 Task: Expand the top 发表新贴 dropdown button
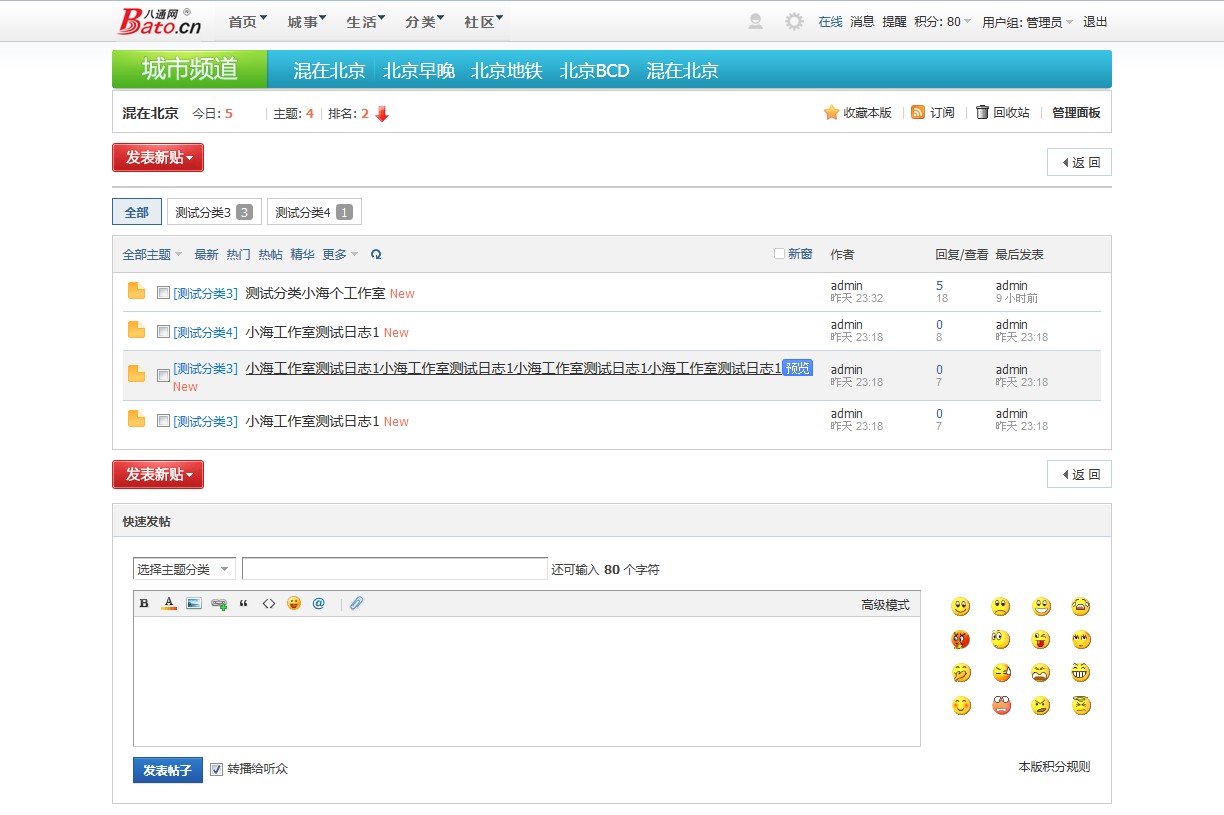click(158, 158)
